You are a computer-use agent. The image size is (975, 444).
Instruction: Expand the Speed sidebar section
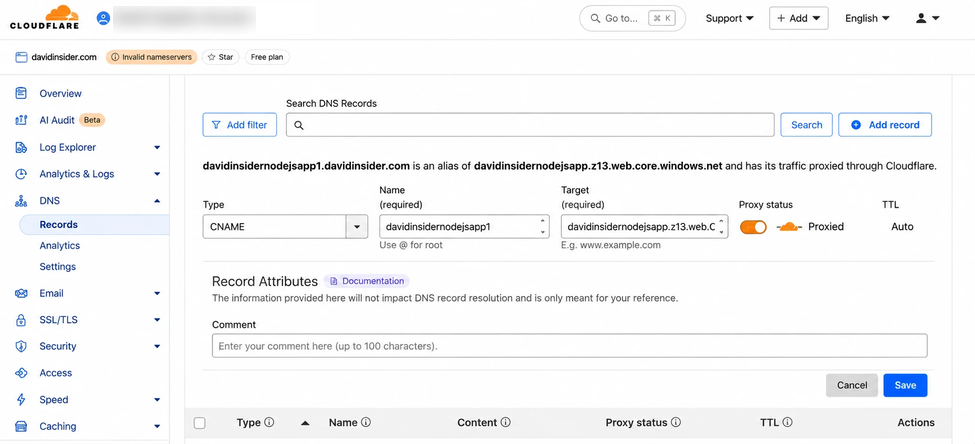(x=157, y=400)
